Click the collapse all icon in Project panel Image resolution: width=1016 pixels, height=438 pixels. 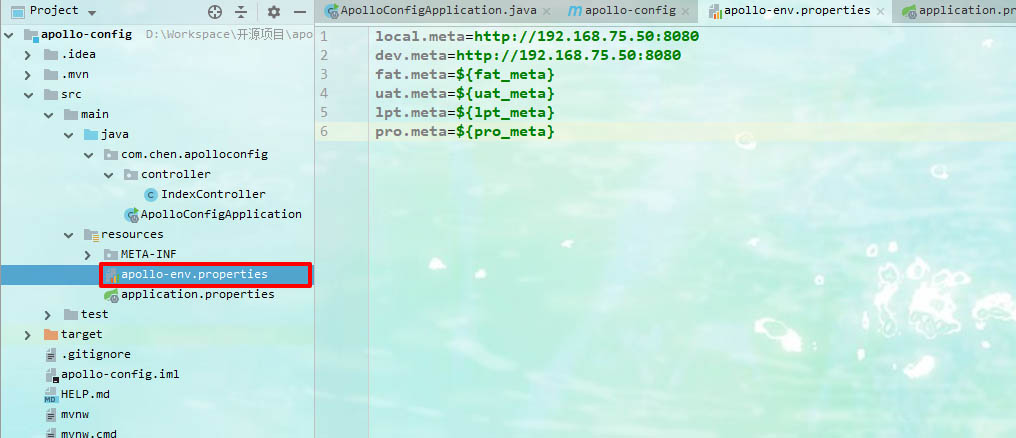click(x=241, y=12)
